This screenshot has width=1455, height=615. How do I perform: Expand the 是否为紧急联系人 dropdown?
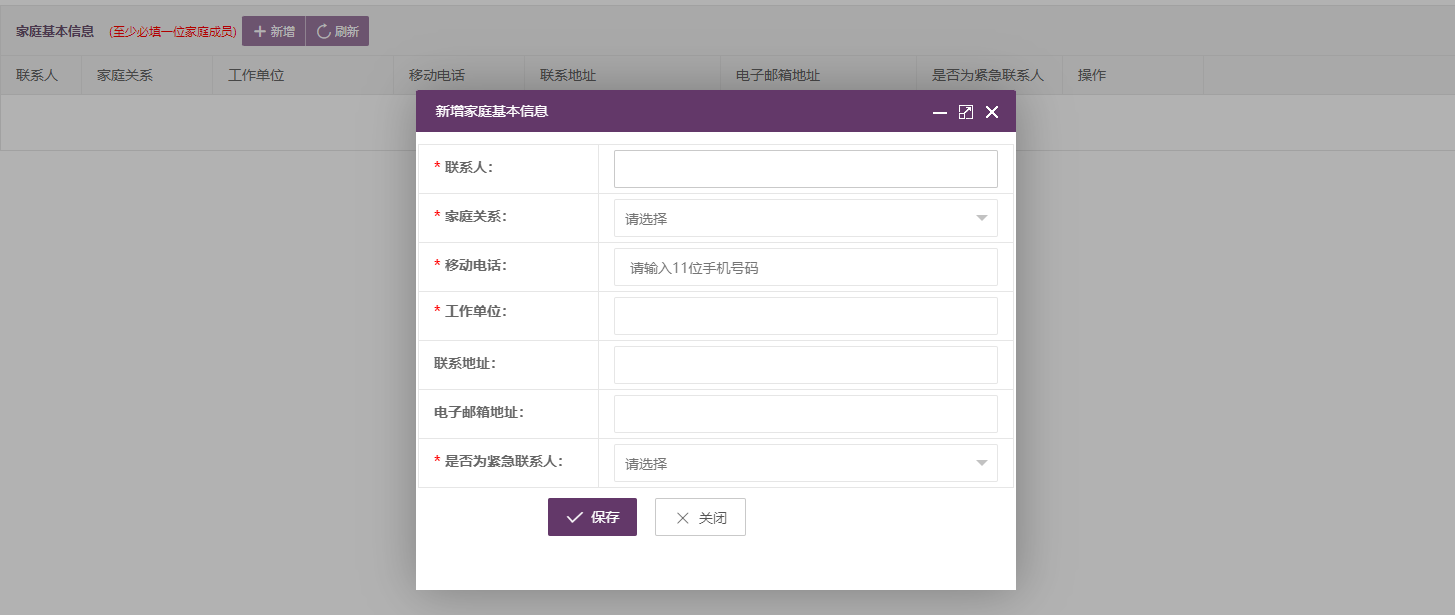coord(805,463)
